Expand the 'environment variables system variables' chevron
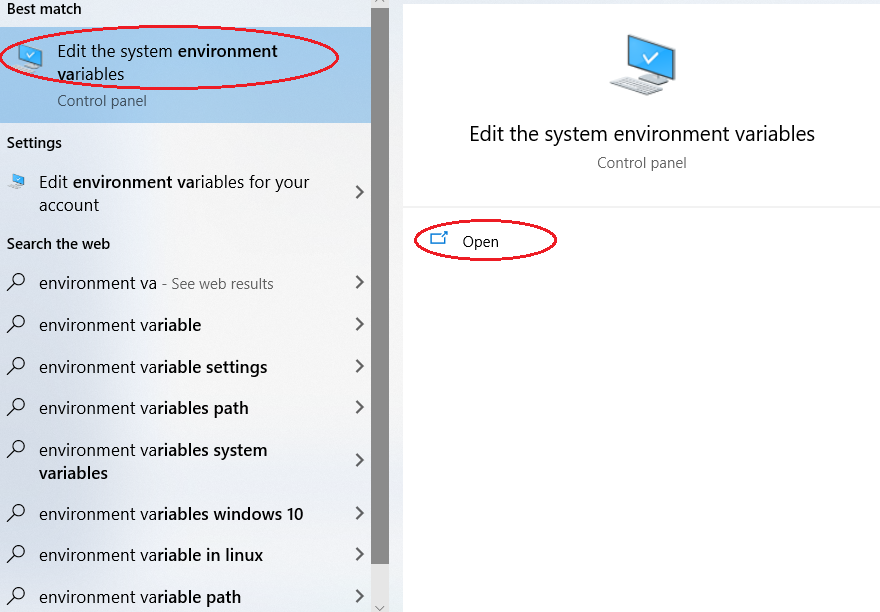Viewport: 880px width, 612px height. (x=360, y=460)
